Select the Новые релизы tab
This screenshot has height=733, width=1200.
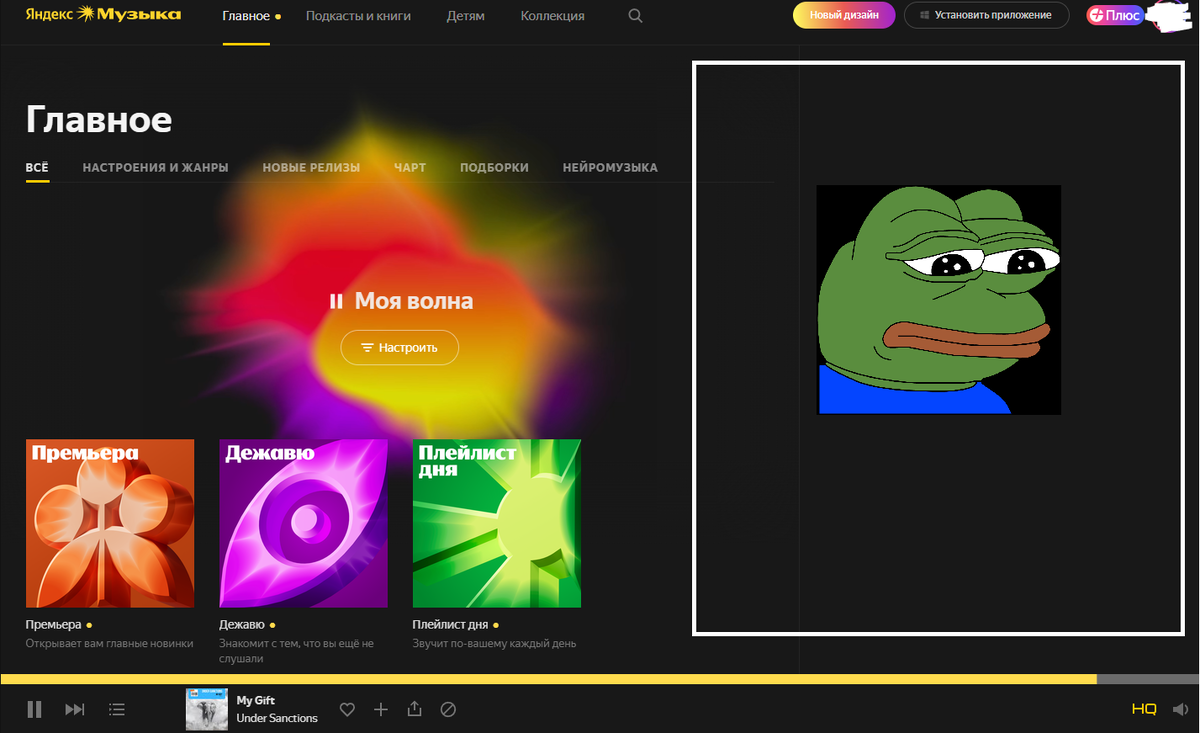click(x=311, y=167)
